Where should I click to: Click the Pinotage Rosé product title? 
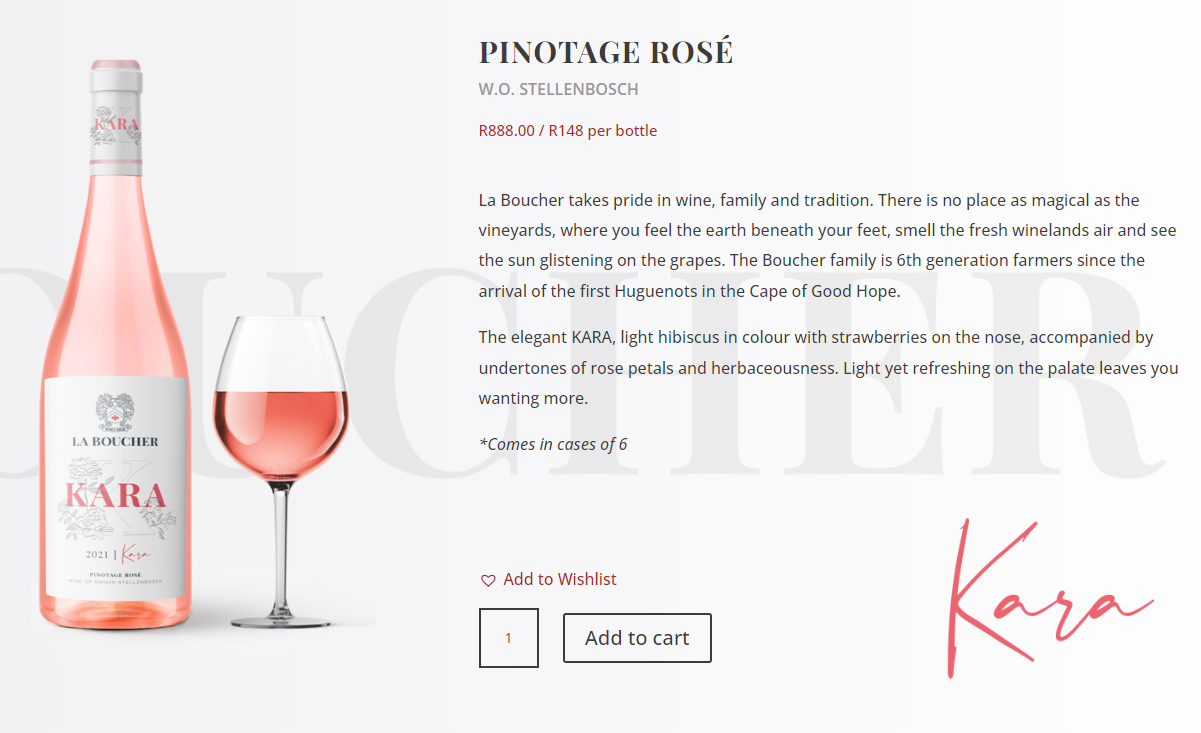606,52
